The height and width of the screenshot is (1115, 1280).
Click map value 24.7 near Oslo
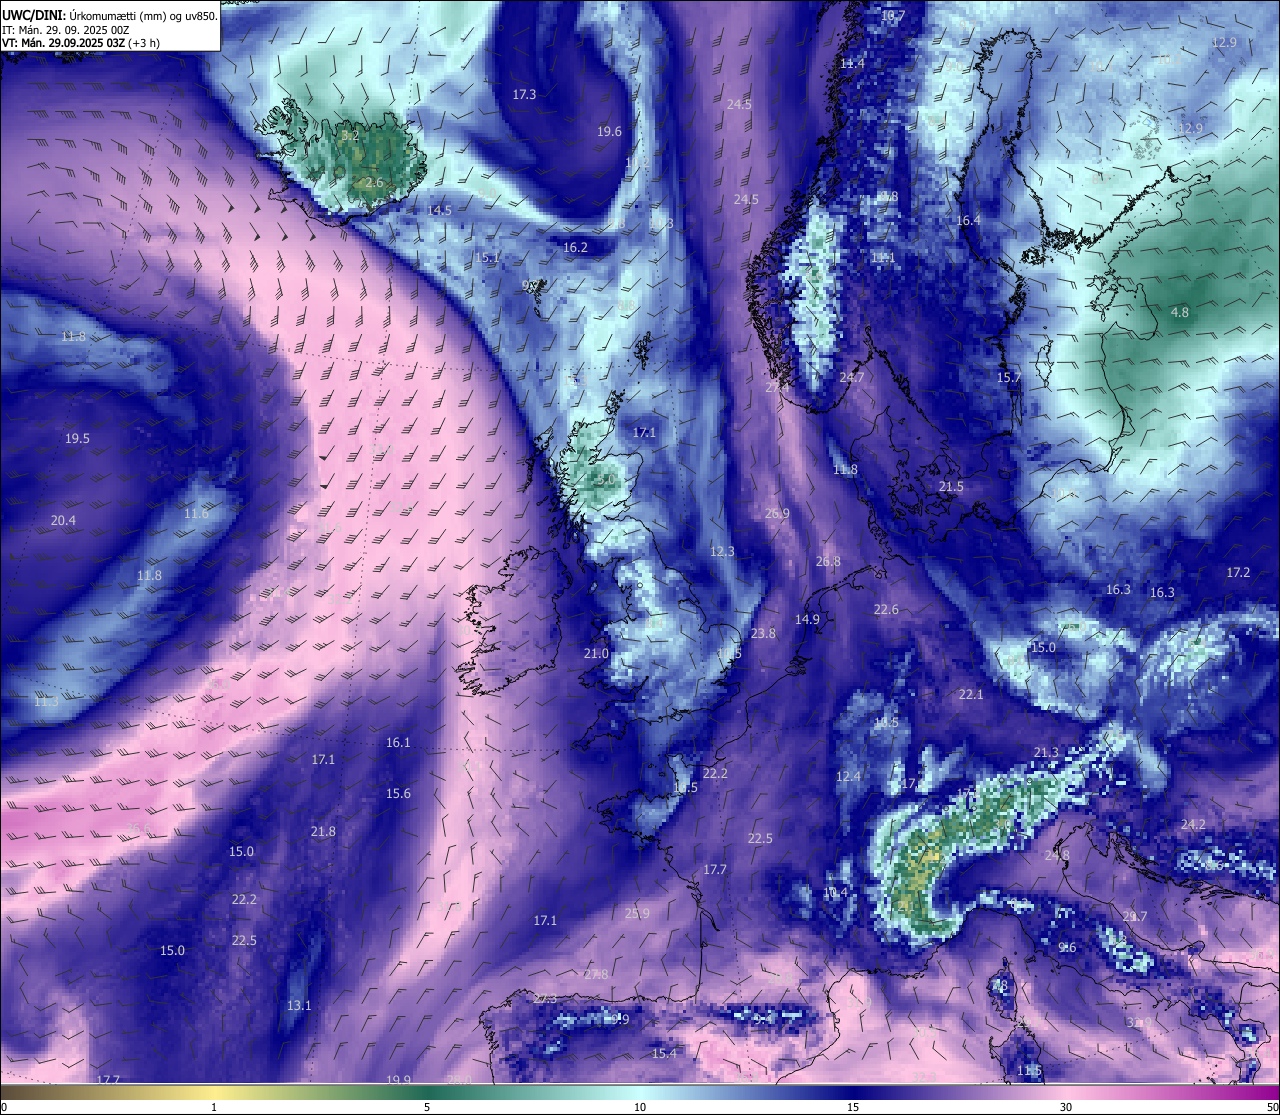pyautogui.click(x=852, y=377)
